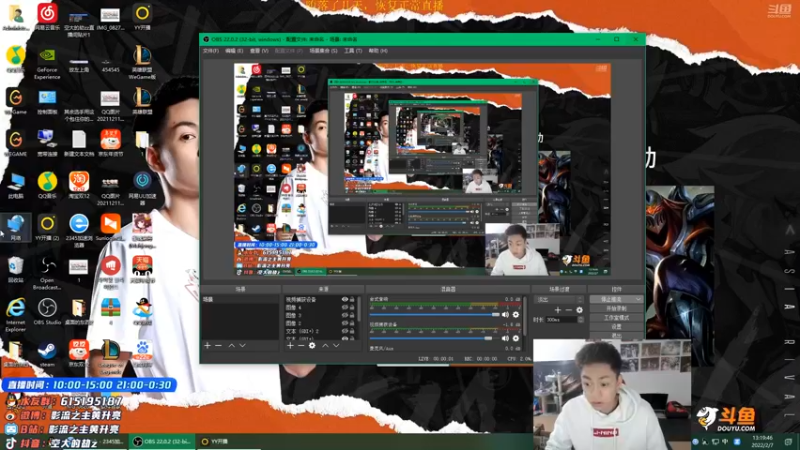Add a new scene with the plus icon
800x450 pixels.
208,345
